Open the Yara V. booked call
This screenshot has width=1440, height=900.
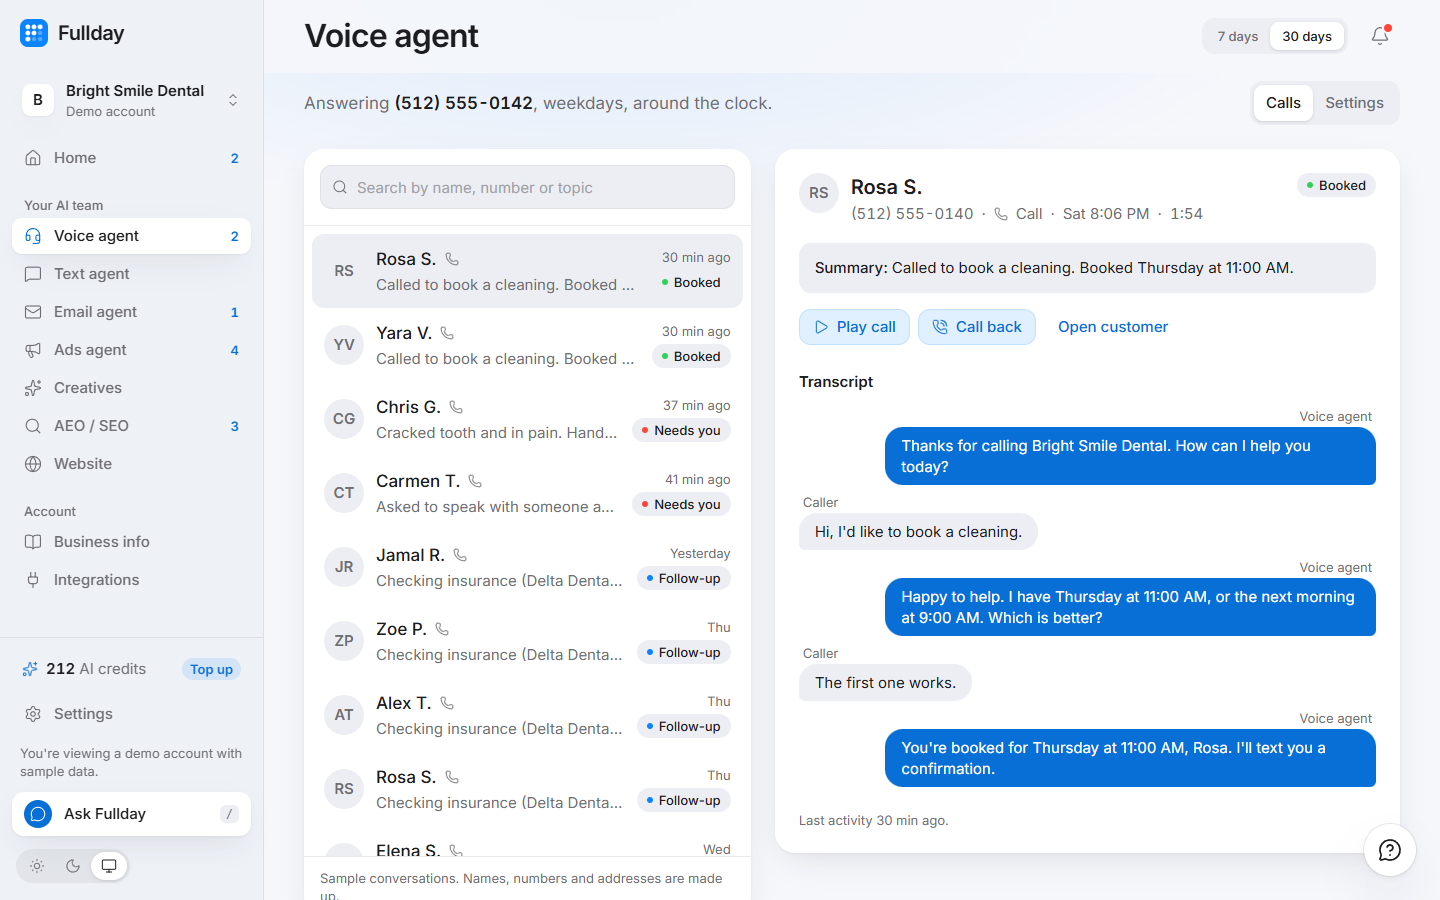[527, 345]
